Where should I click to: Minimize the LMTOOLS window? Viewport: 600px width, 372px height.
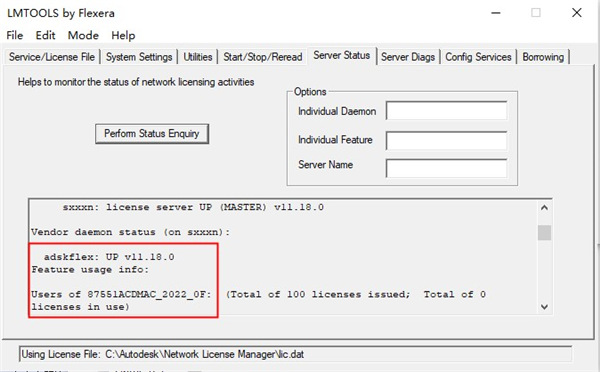click(496, 13)
